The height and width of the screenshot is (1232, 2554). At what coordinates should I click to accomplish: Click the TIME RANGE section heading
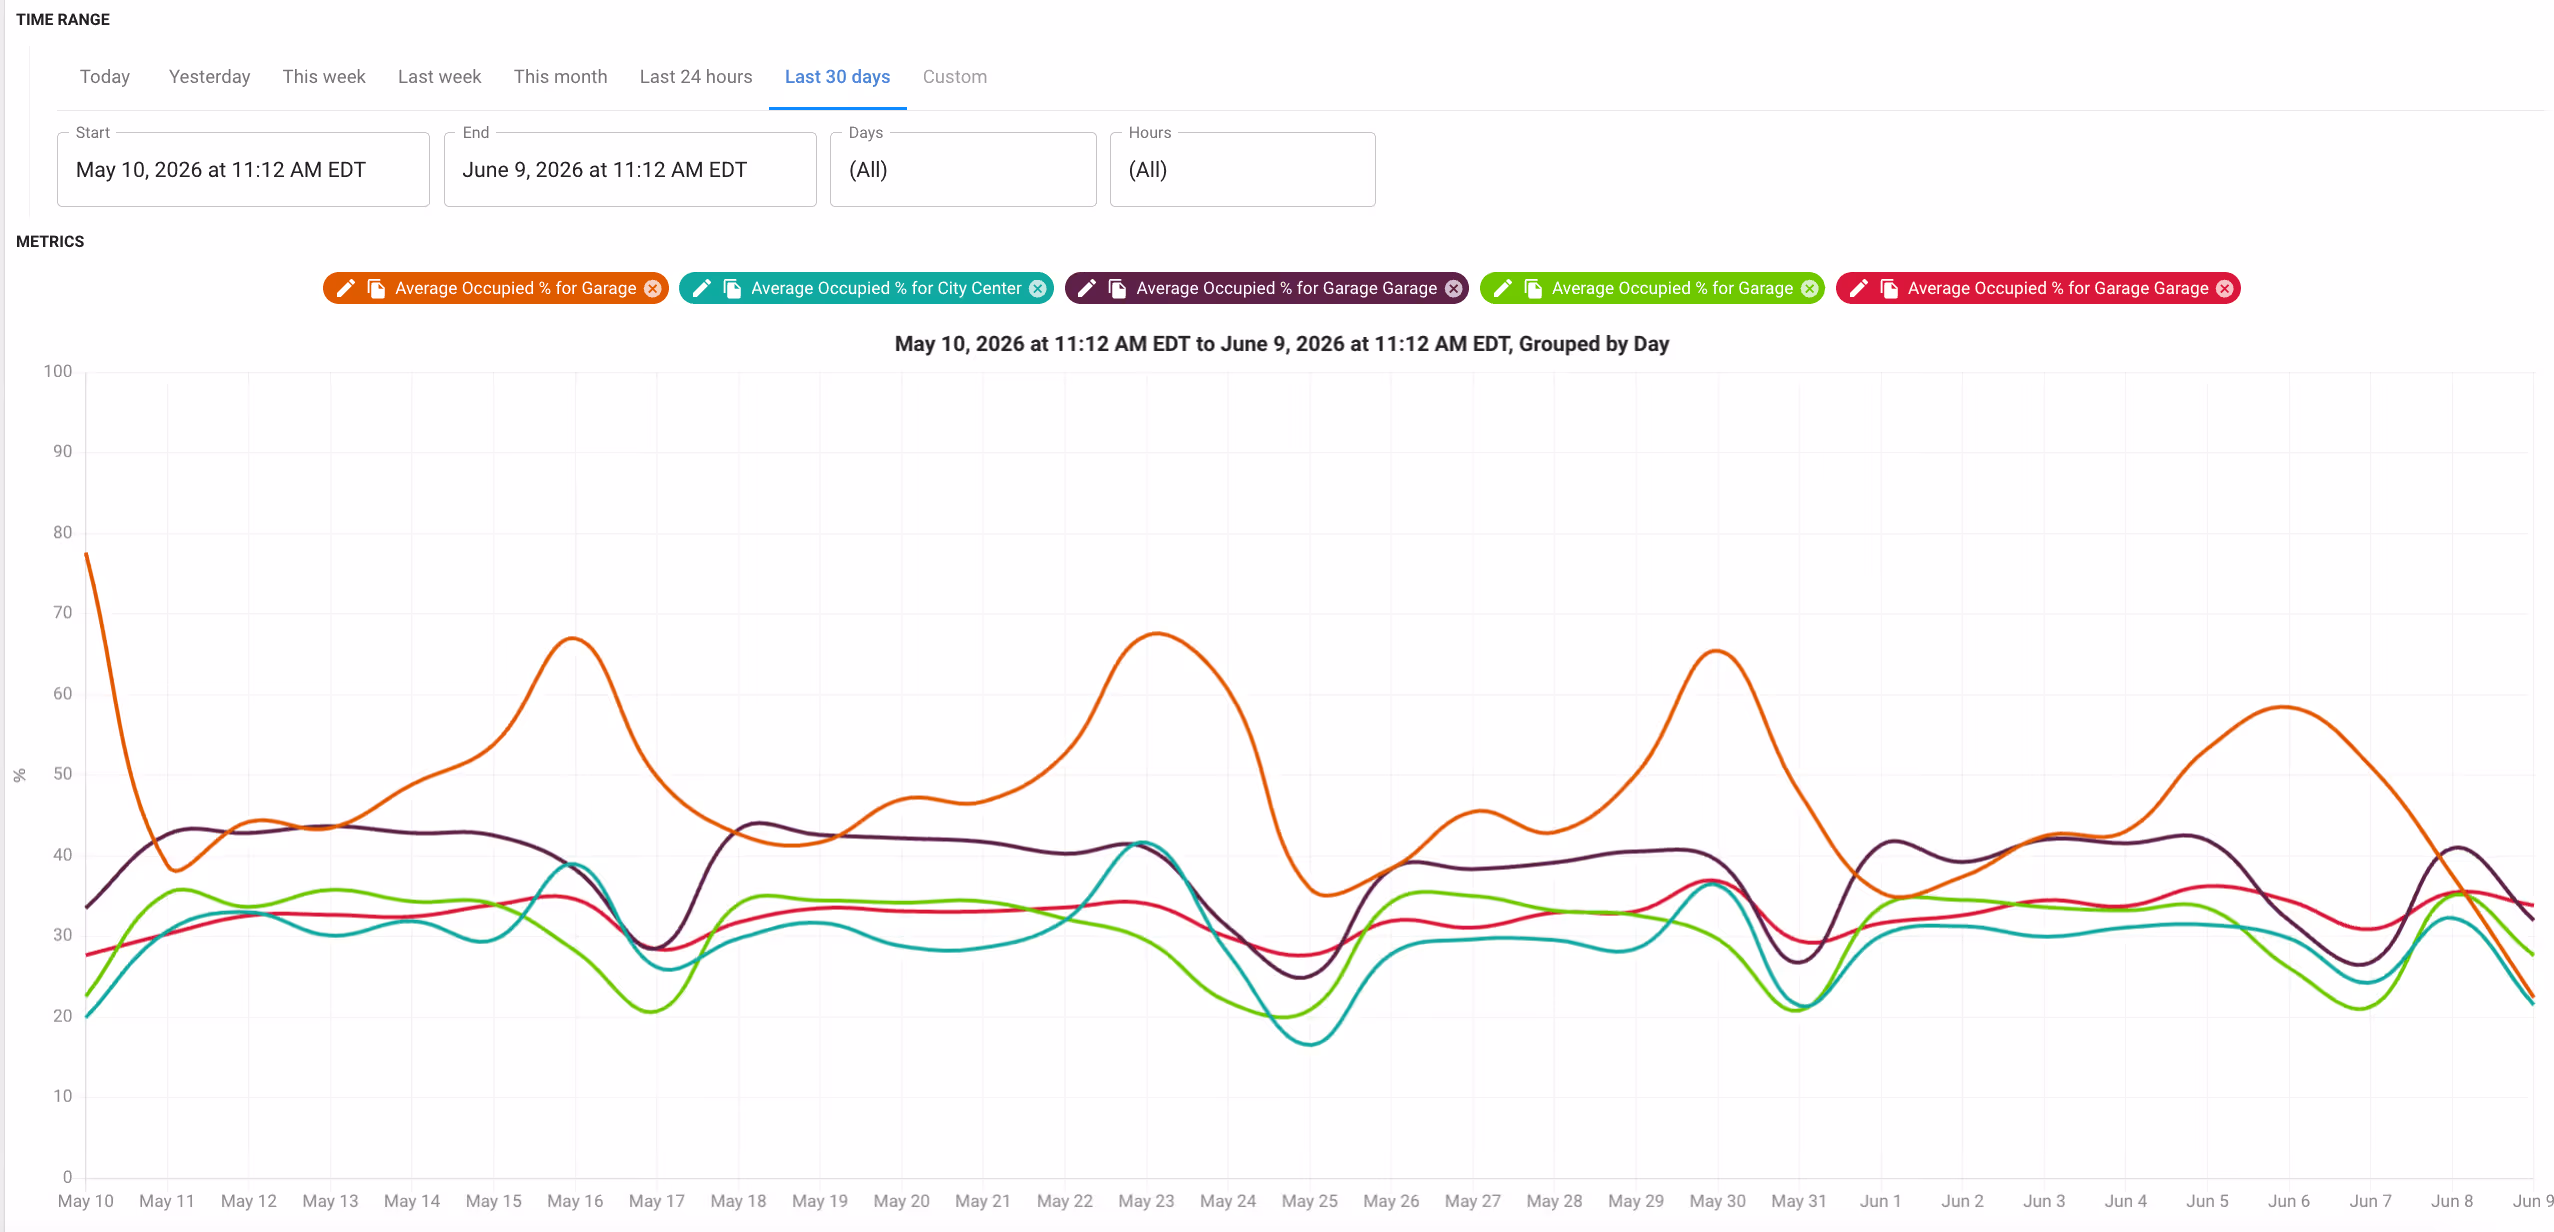click(x=63, y=20)
